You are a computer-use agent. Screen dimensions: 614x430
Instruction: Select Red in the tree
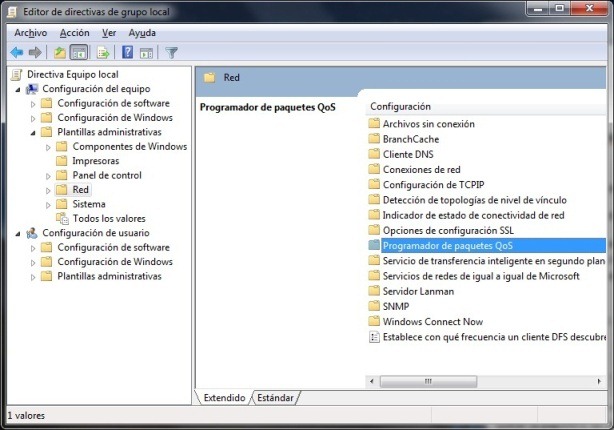tap(81, 190)
